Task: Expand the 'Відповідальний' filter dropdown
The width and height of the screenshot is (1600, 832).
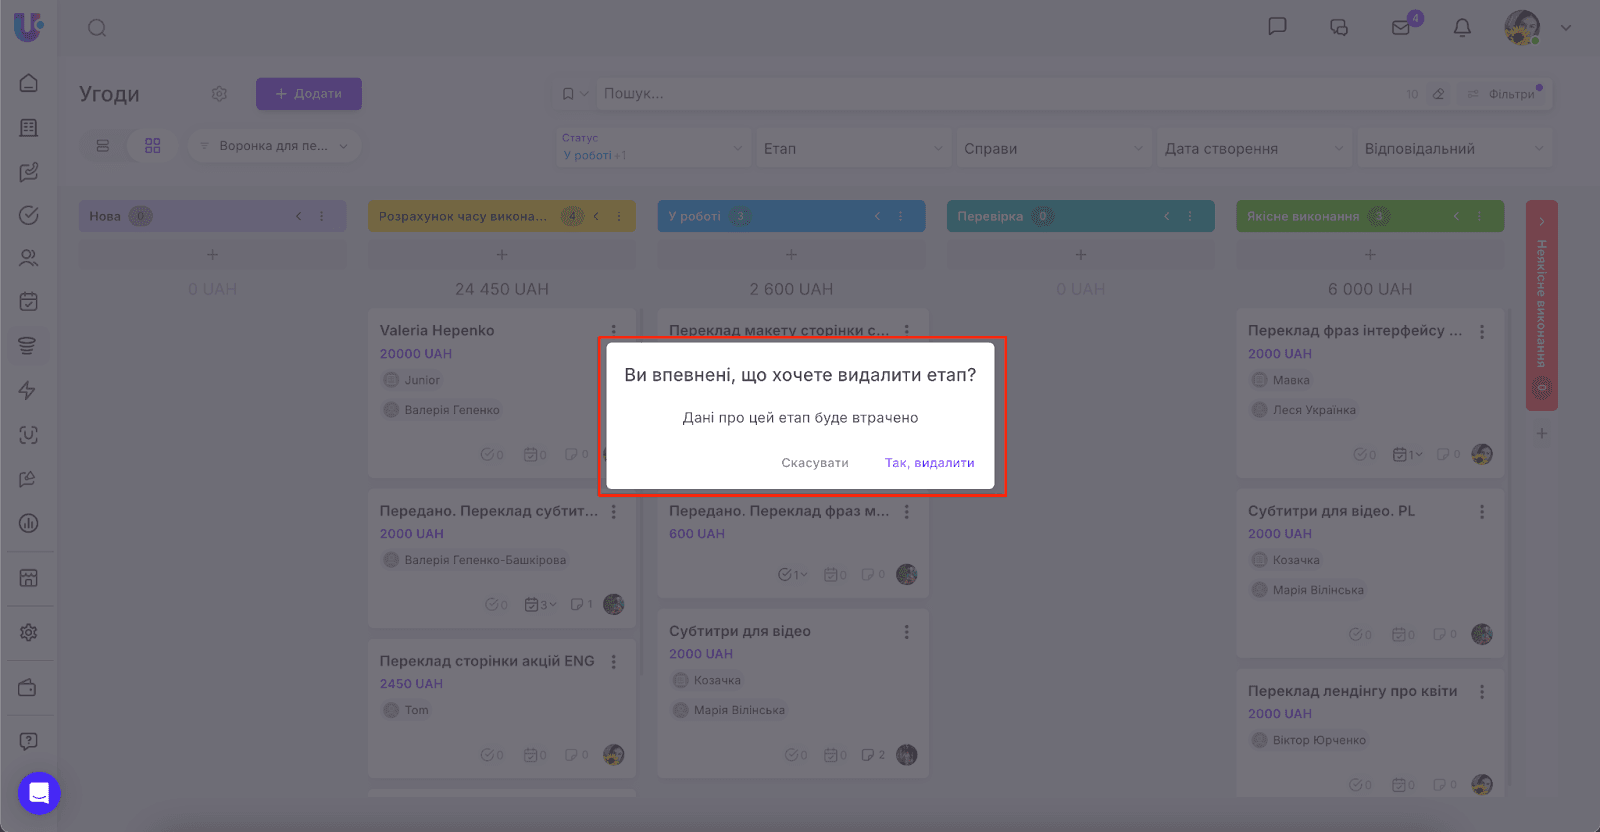Action: pyautogui.click(x=1453, y=148)
